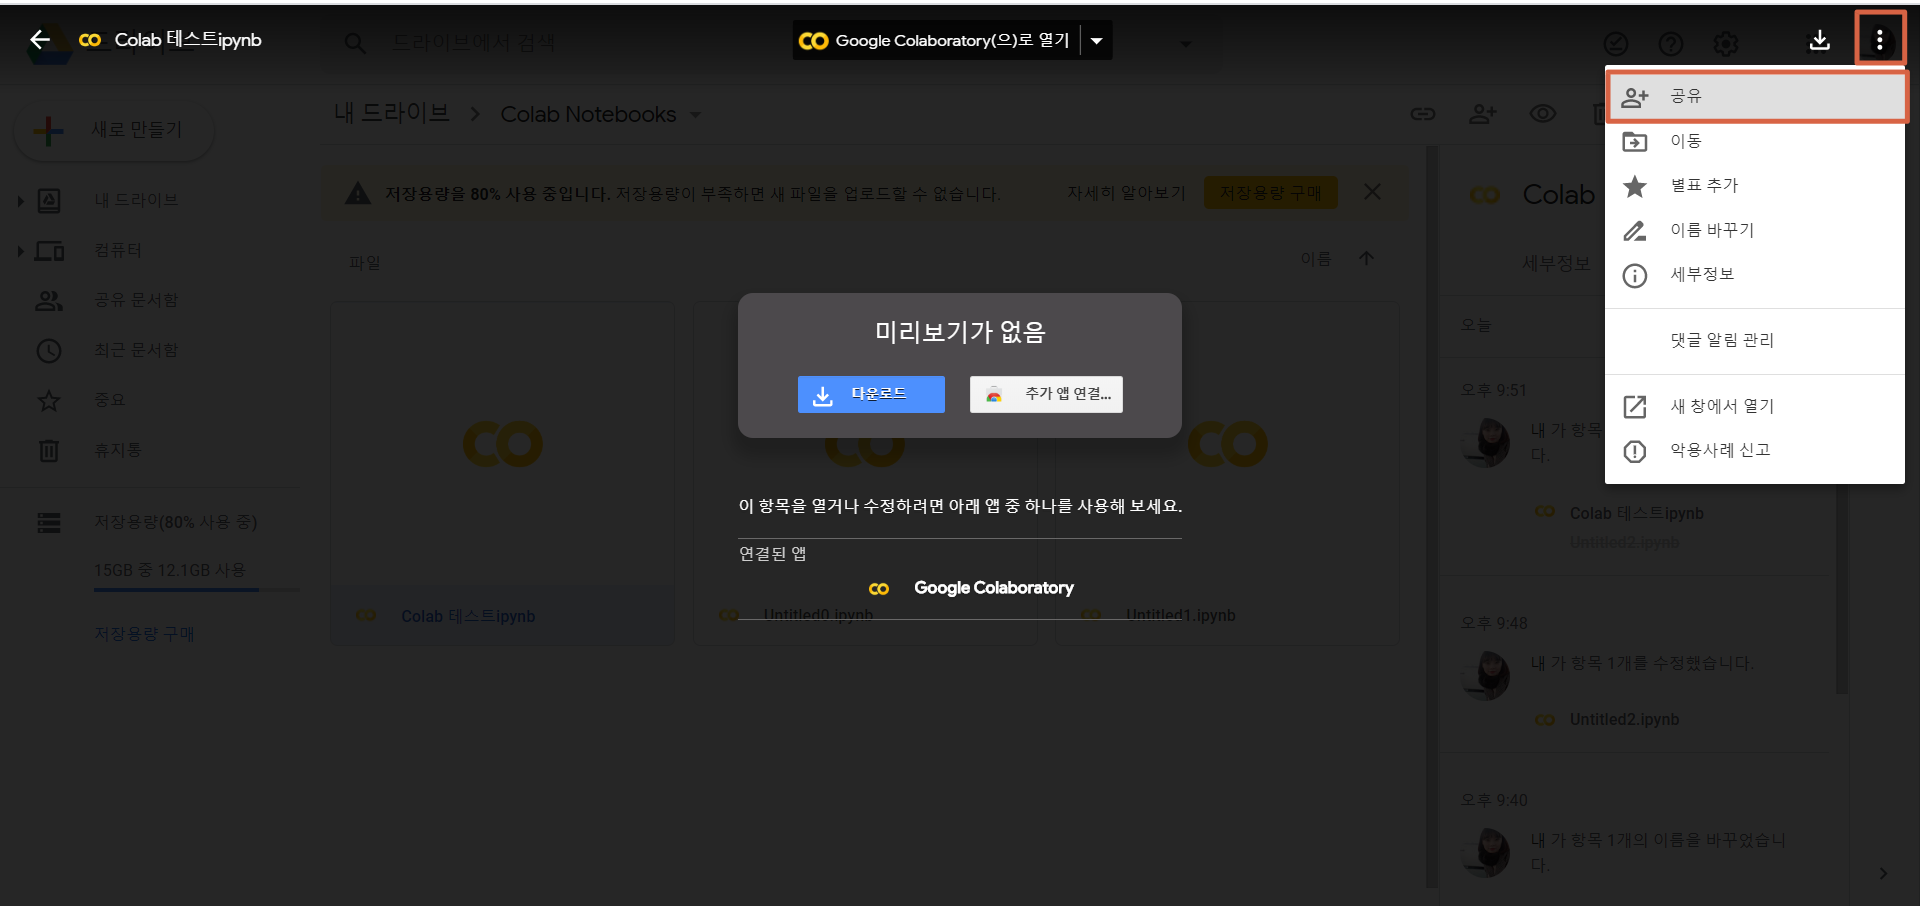Viewport: 1926px width, 906px height.
Task: Click the 새로 만들기 button
Action: (x=114, y=130)
